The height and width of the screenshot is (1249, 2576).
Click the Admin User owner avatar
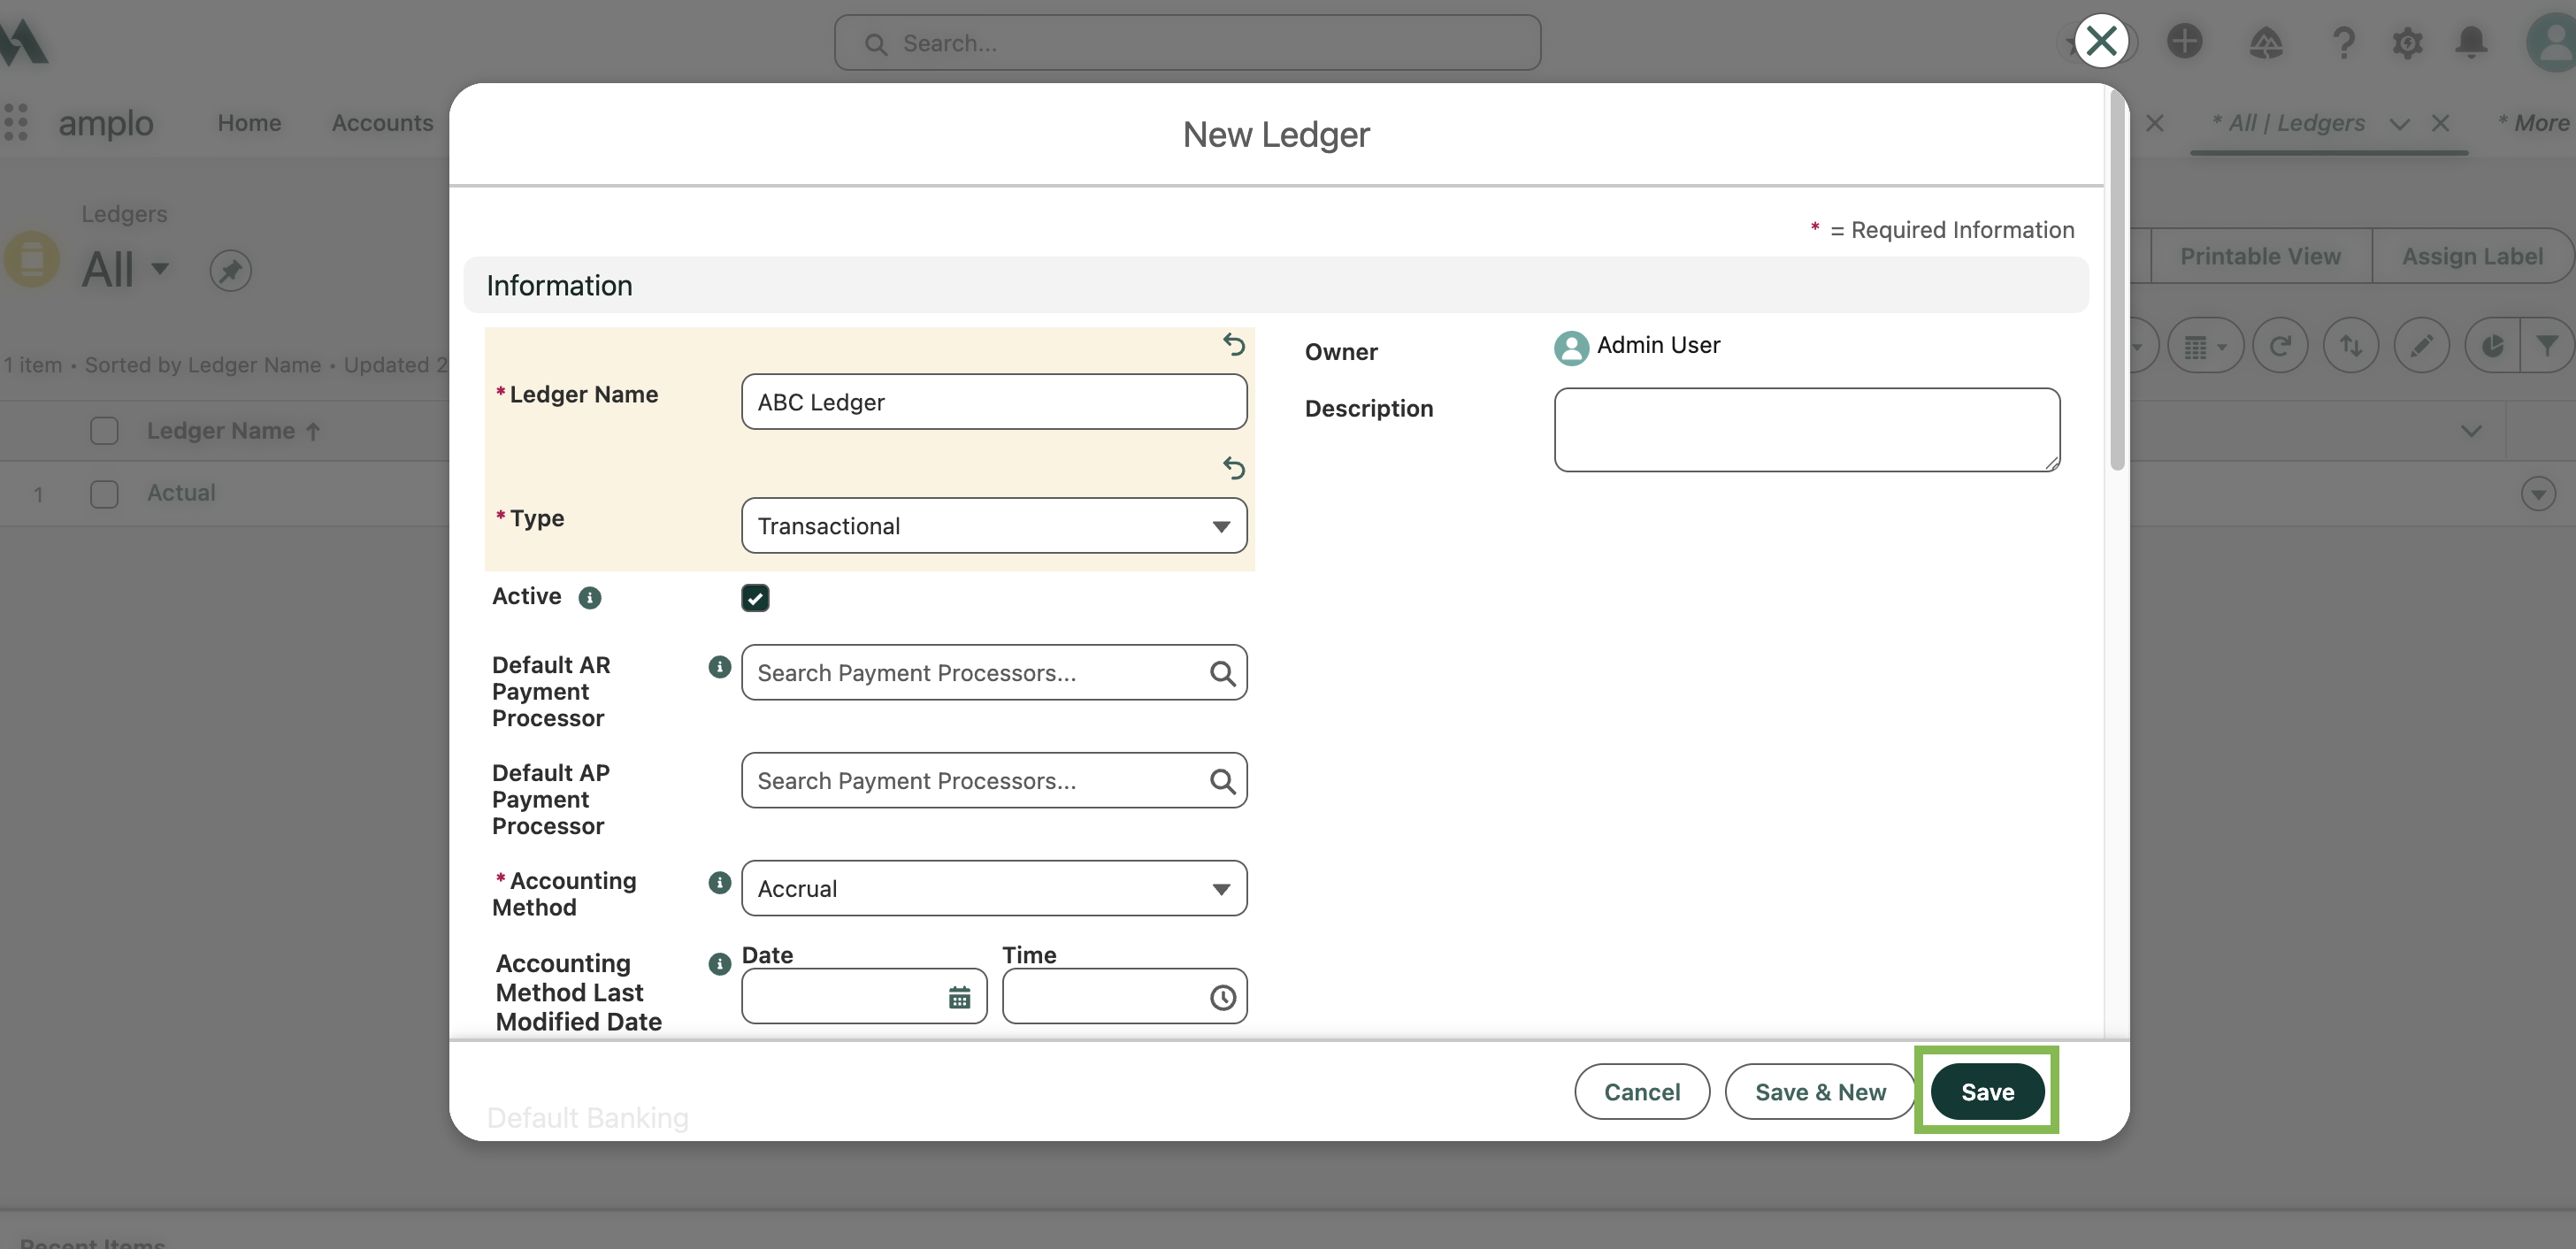click(x=1571, y=347)
